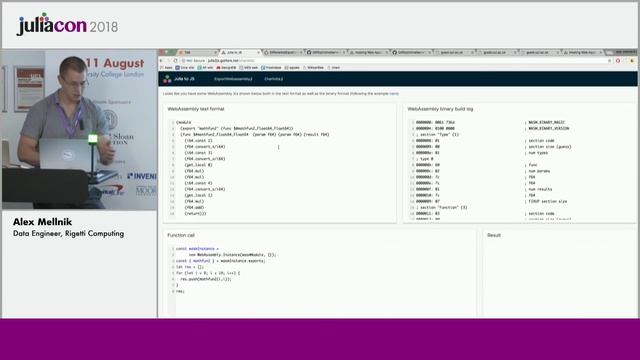The width and height of the screenshot is (640, 360).
Task: Open Charlotte.jl in the navbar
Action: tap(273, 79)
